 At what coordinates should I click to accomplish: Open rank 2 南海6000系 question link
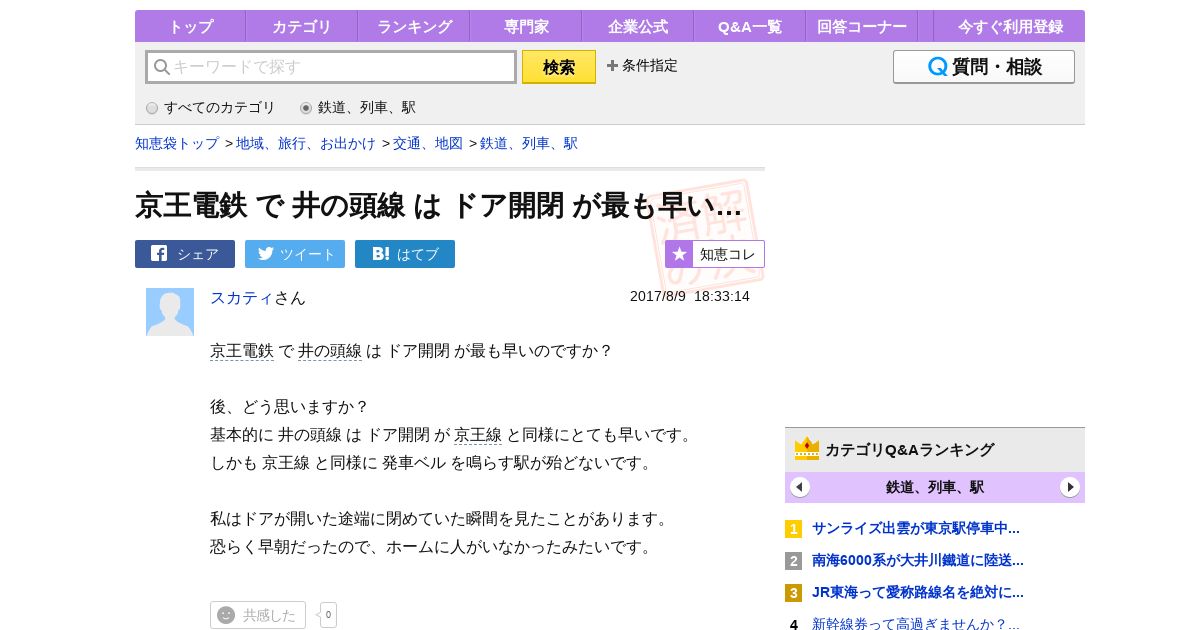[917, 560]
